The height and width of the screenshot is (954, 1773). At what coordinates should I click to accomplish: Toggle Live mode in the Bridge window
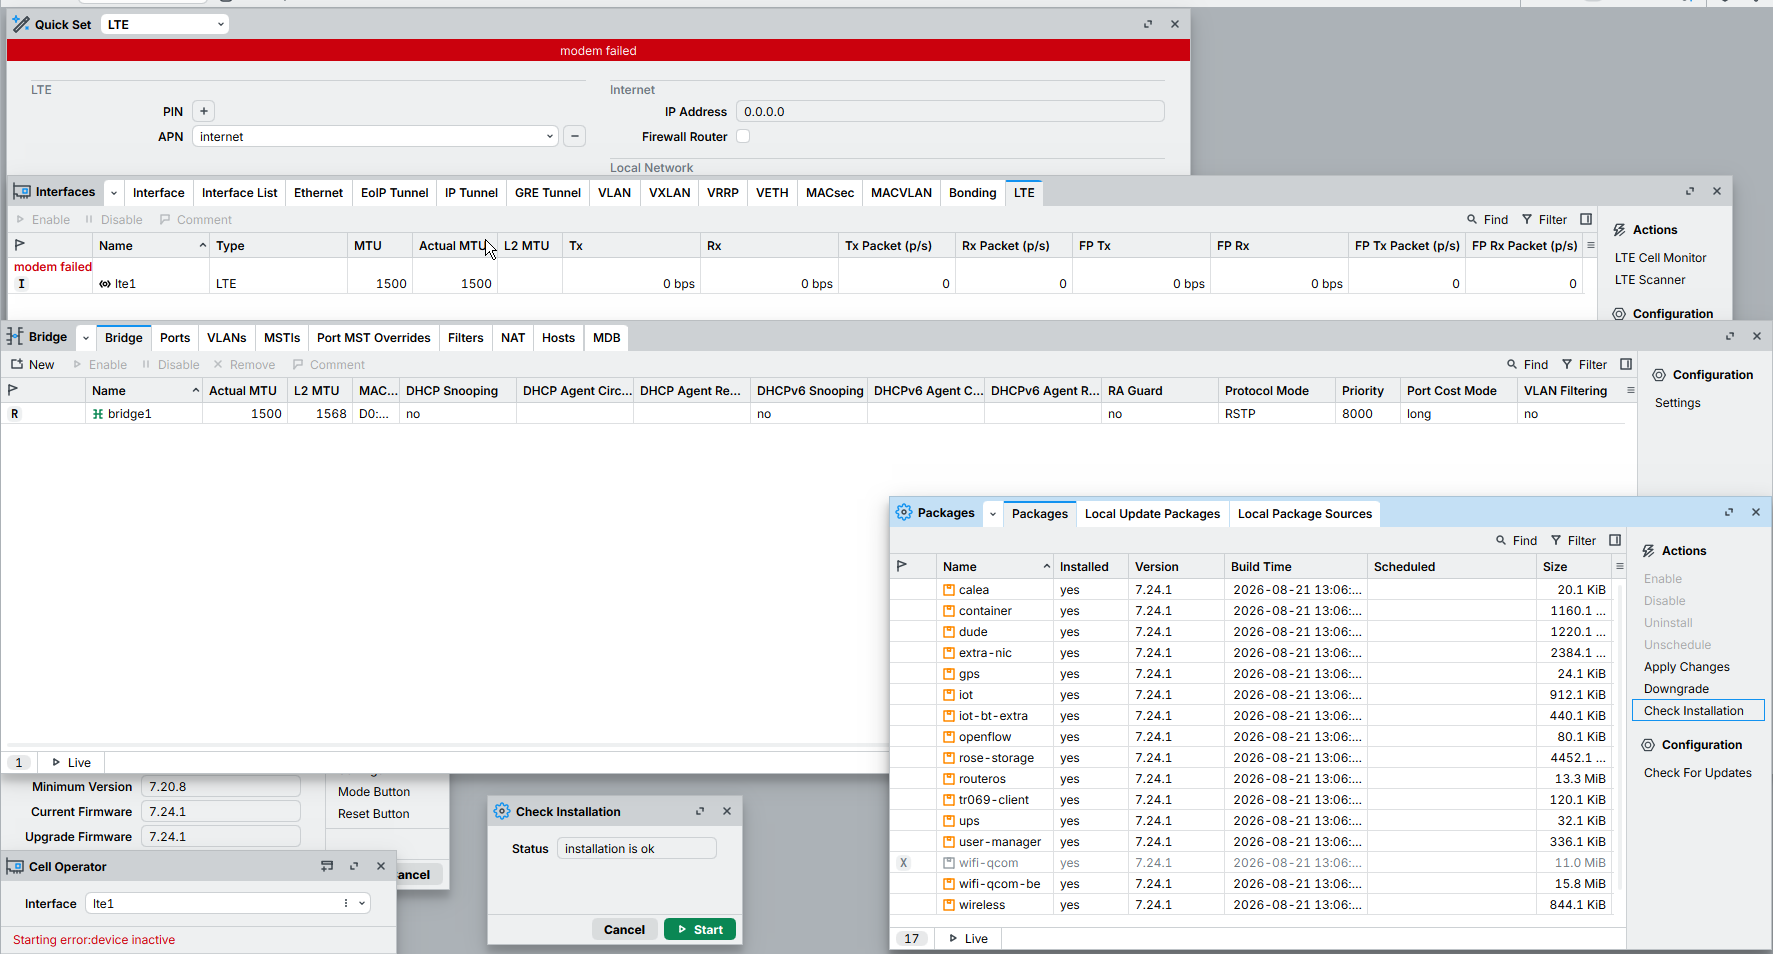[x=71, y=763]
